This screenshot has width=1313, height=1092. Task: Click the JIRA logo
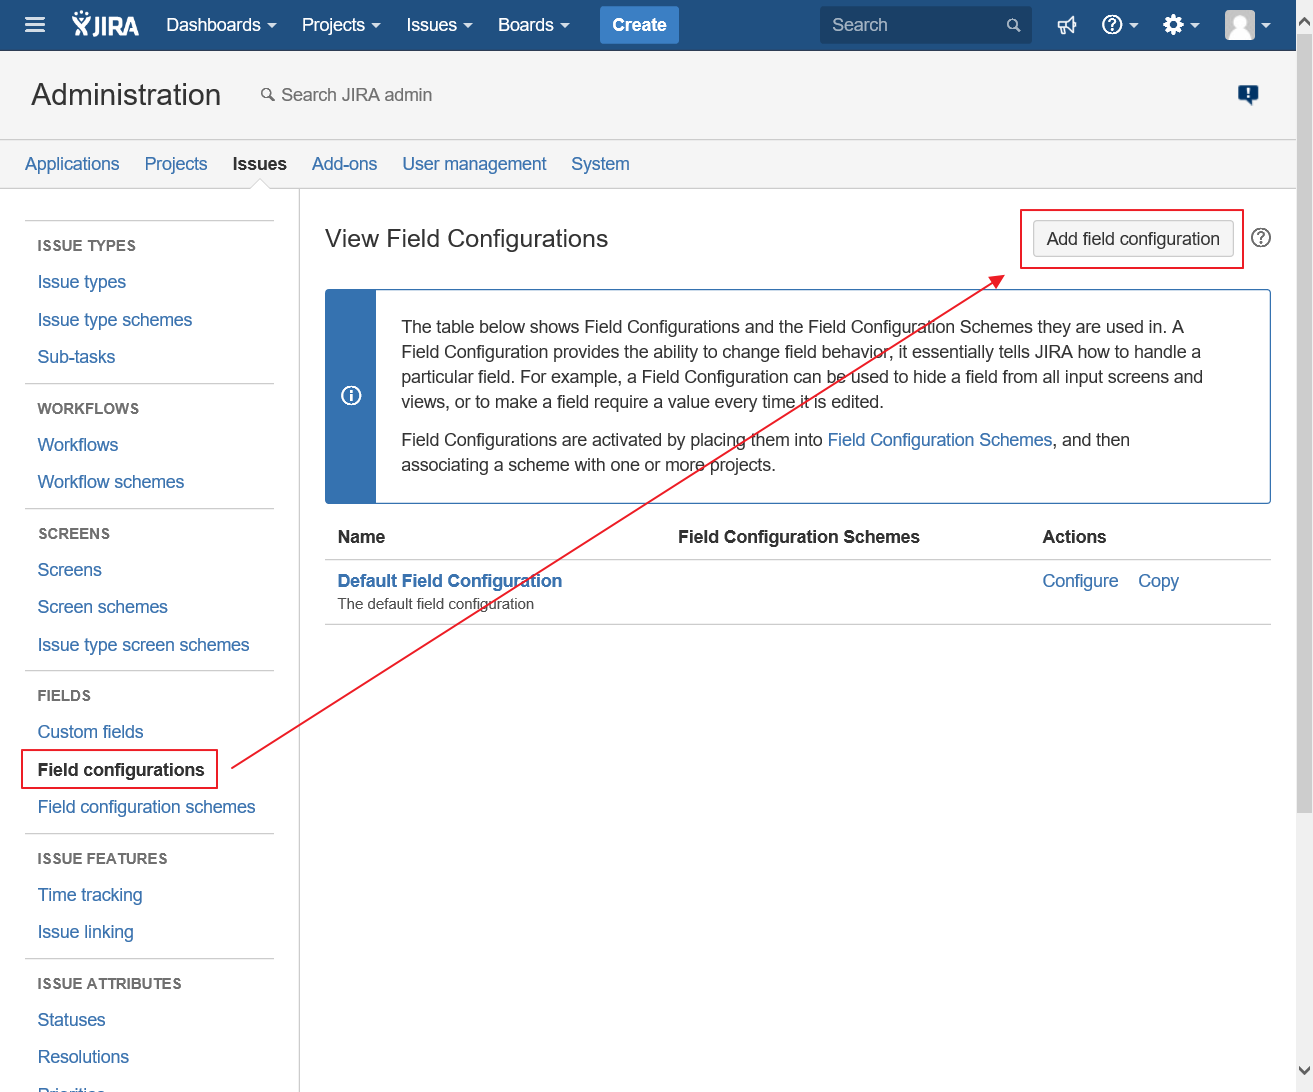point(105,25)
